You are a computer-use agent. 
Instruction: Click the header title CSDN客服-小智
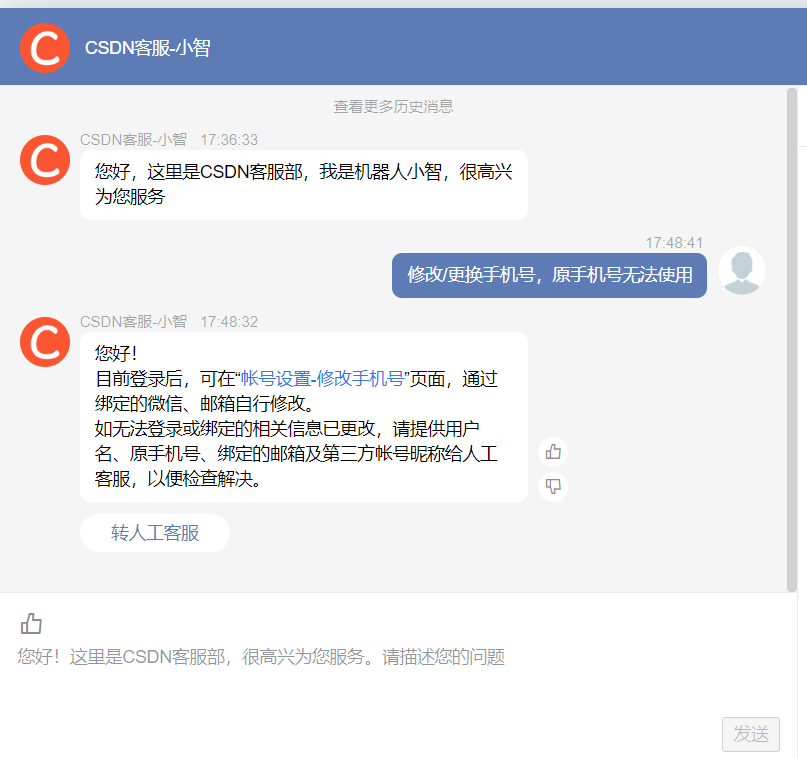(x=147, y=48)
